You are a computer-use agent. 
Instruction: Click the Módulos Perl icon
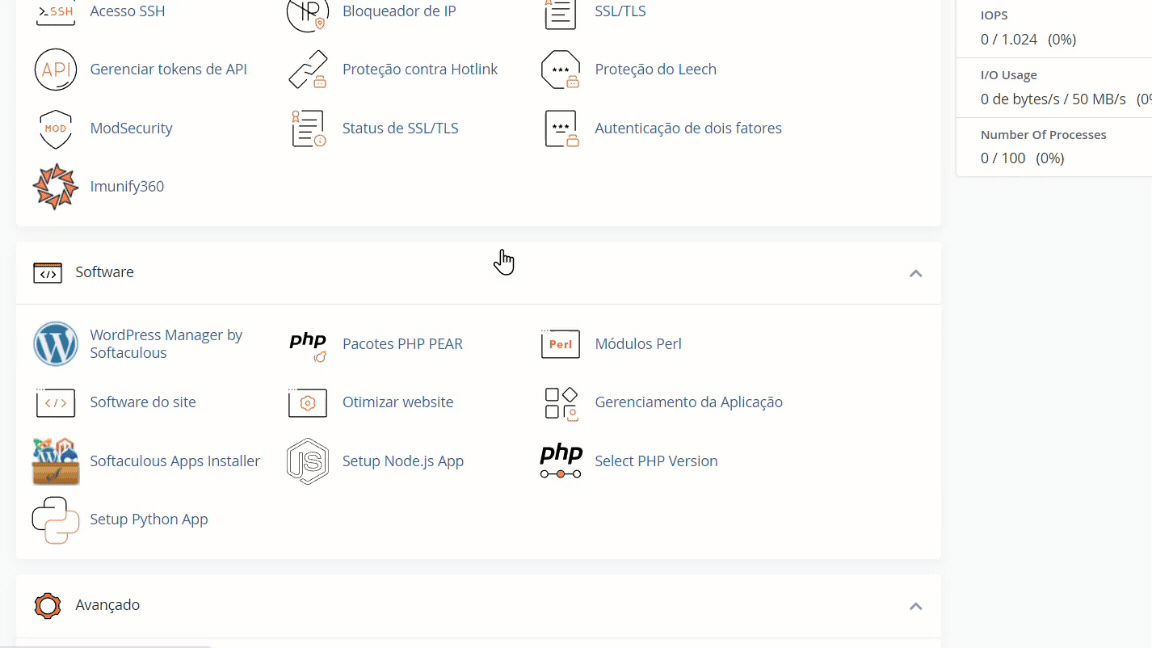pos(561,344)
